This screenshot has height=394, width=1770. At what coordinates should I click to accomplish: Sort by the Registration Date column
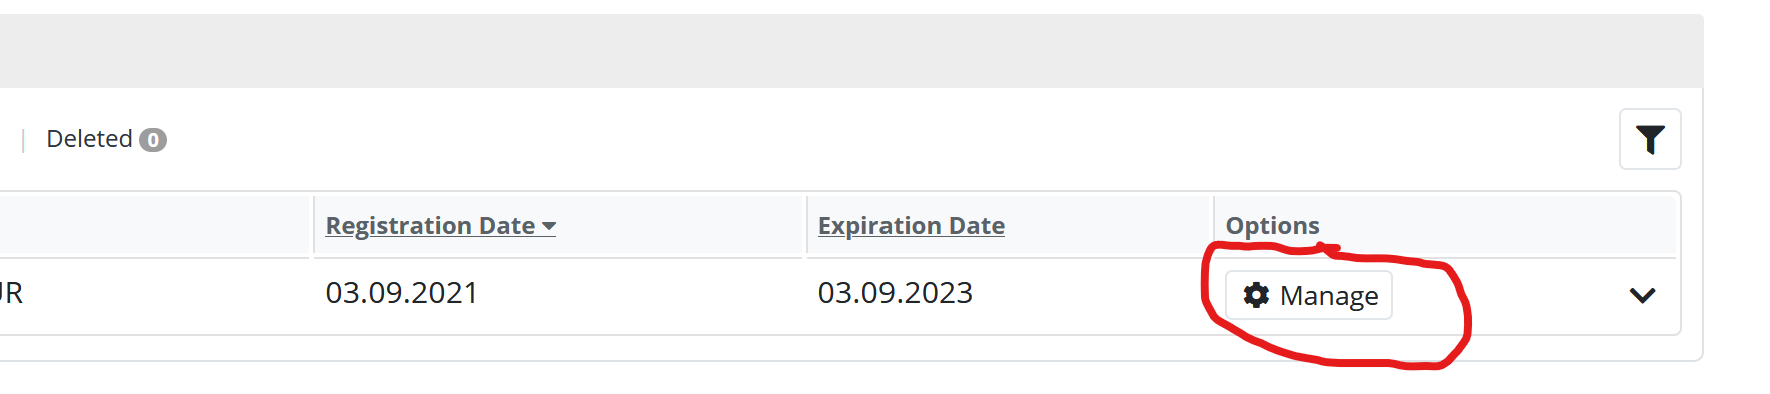coord(430,226)
